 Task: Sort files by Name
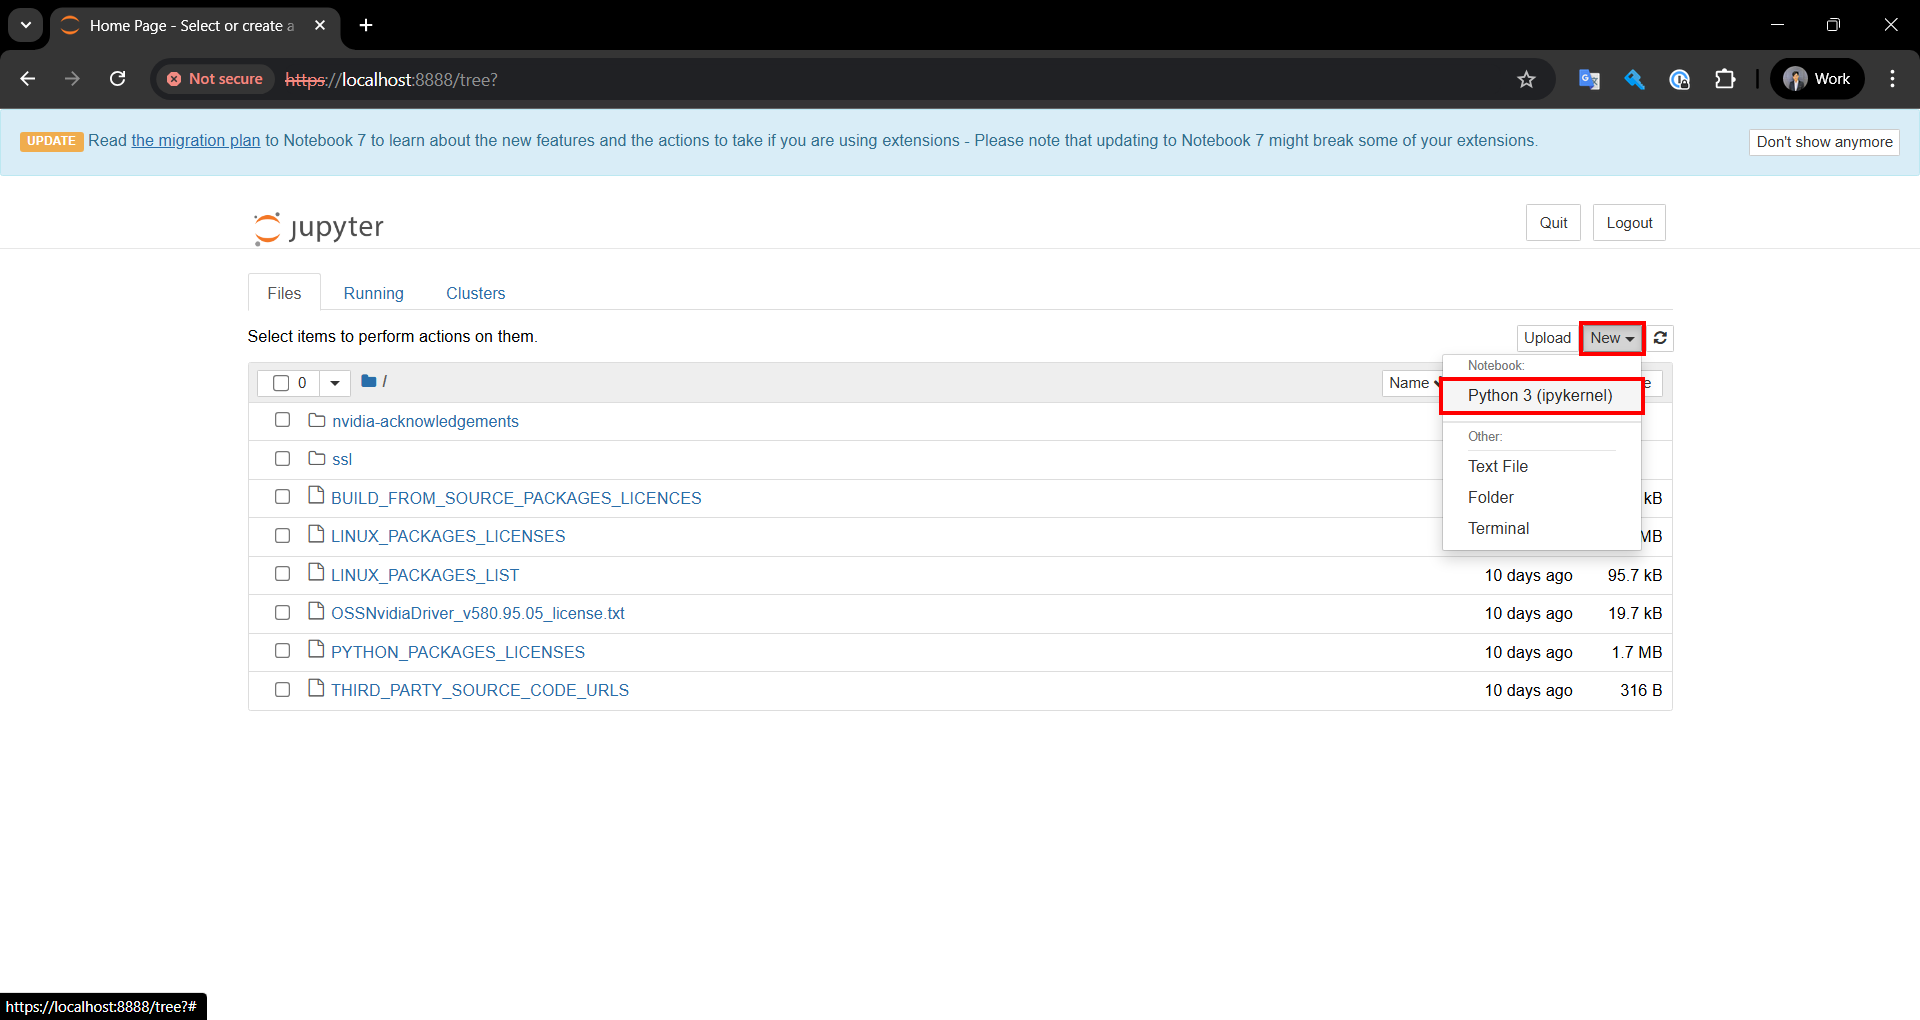pyautogui.click(x=1412, y=383)
